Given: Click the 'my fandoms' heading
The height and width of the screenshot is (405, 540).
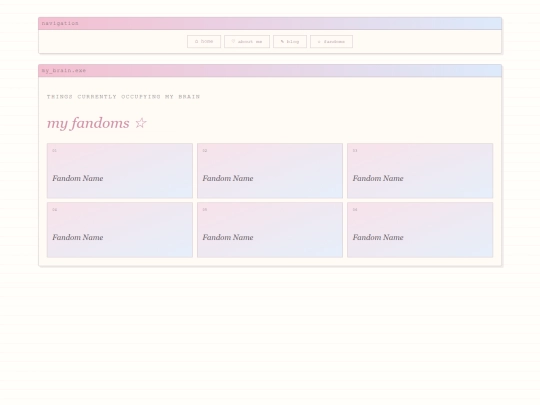Looking at the screenshot, I should pyautogui.click(x=97, y=123).
